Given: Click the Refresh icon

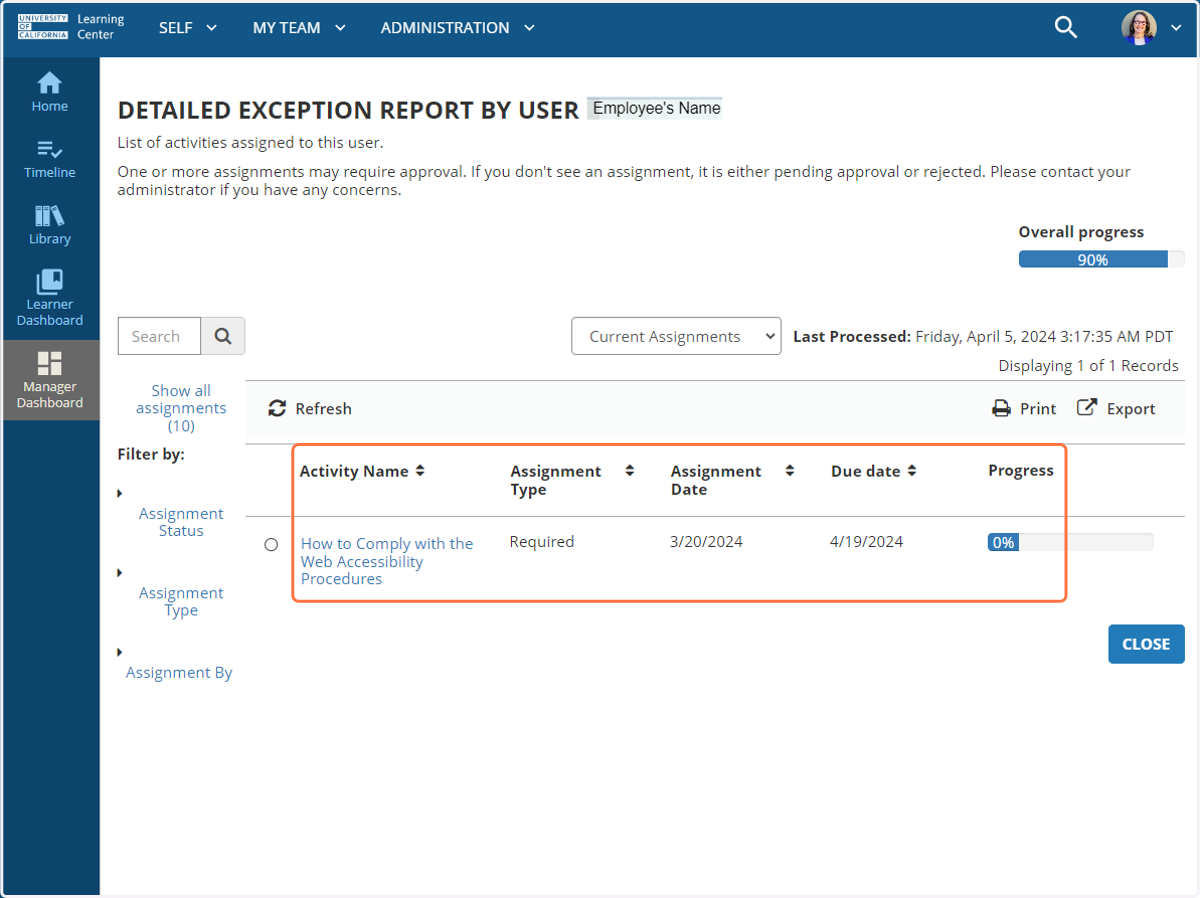Looking at the screenshot, I should 277,408.
